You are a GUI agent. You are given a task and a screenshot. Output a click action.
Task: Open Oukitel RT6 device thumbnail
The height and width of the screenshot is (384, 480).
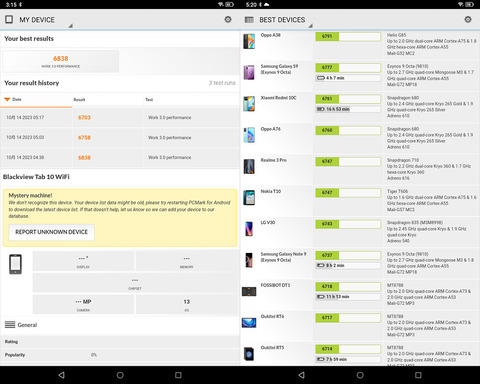tap(249, 323)
